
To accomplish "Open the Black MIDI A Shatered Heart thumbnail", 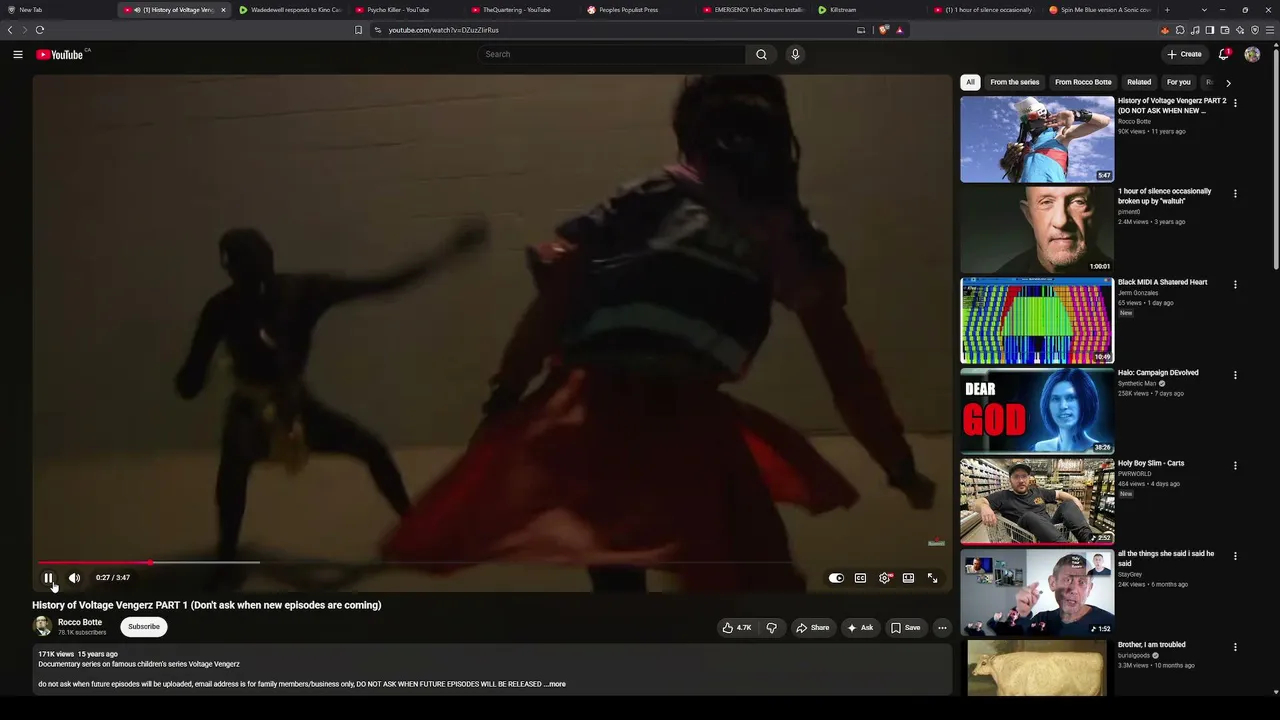I will coord(1037,320).
